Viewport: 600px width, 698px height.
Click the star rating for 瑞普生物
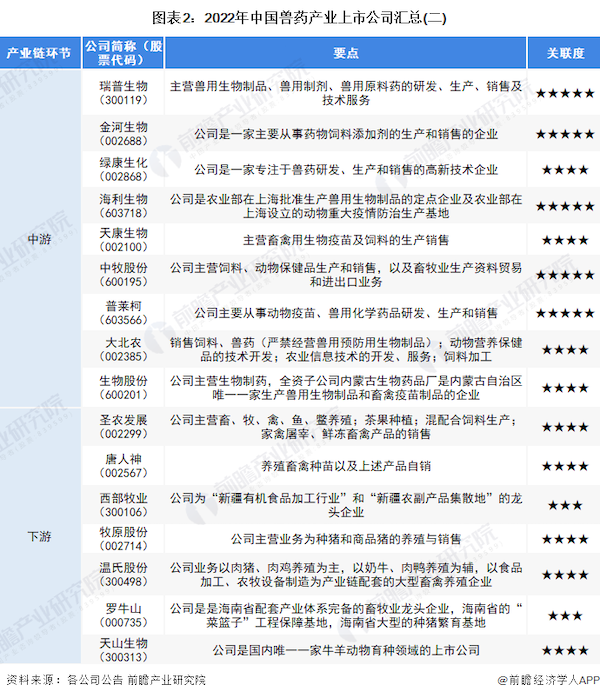coord(565,93)
